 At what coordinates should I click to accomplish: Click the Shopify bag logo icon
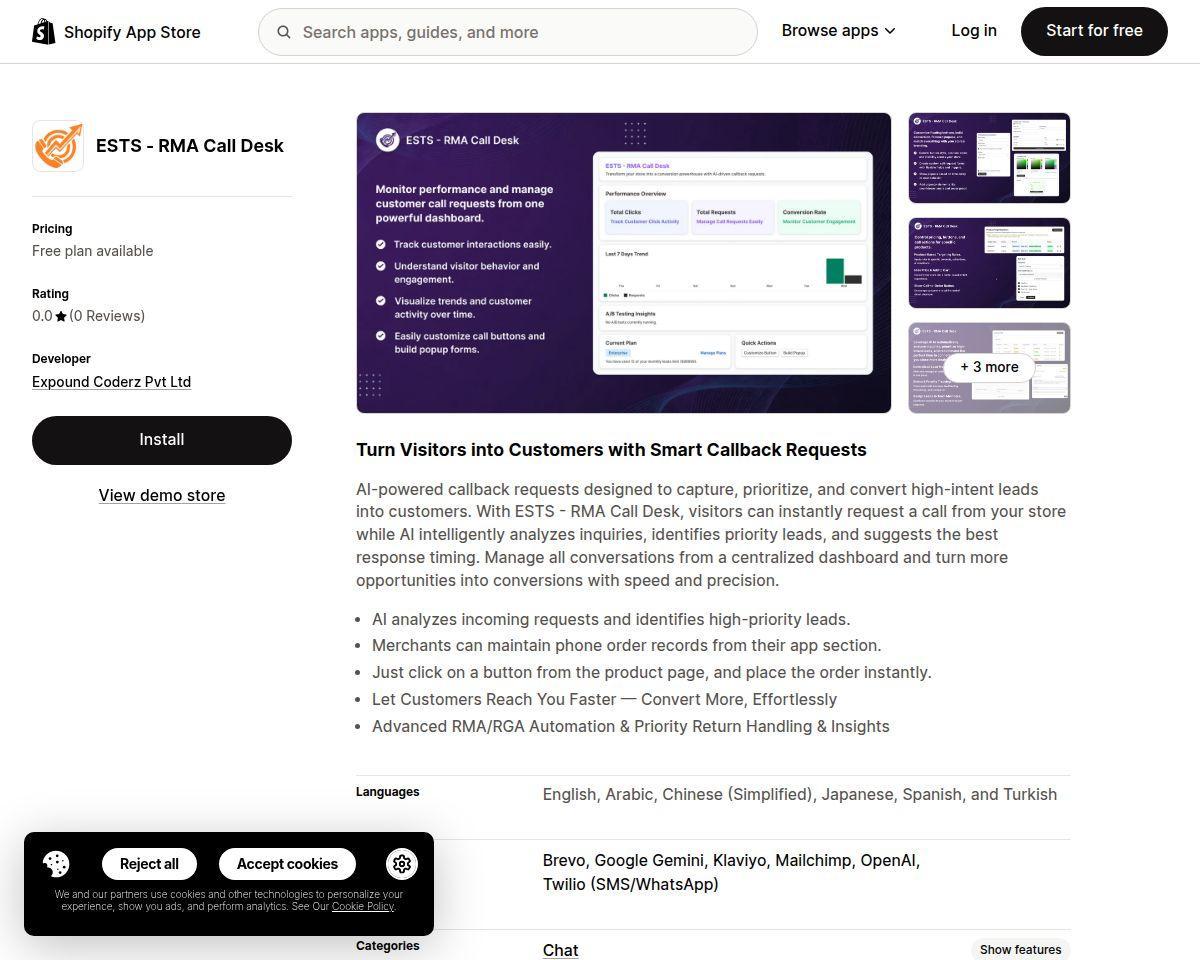(x=43, y=32)
